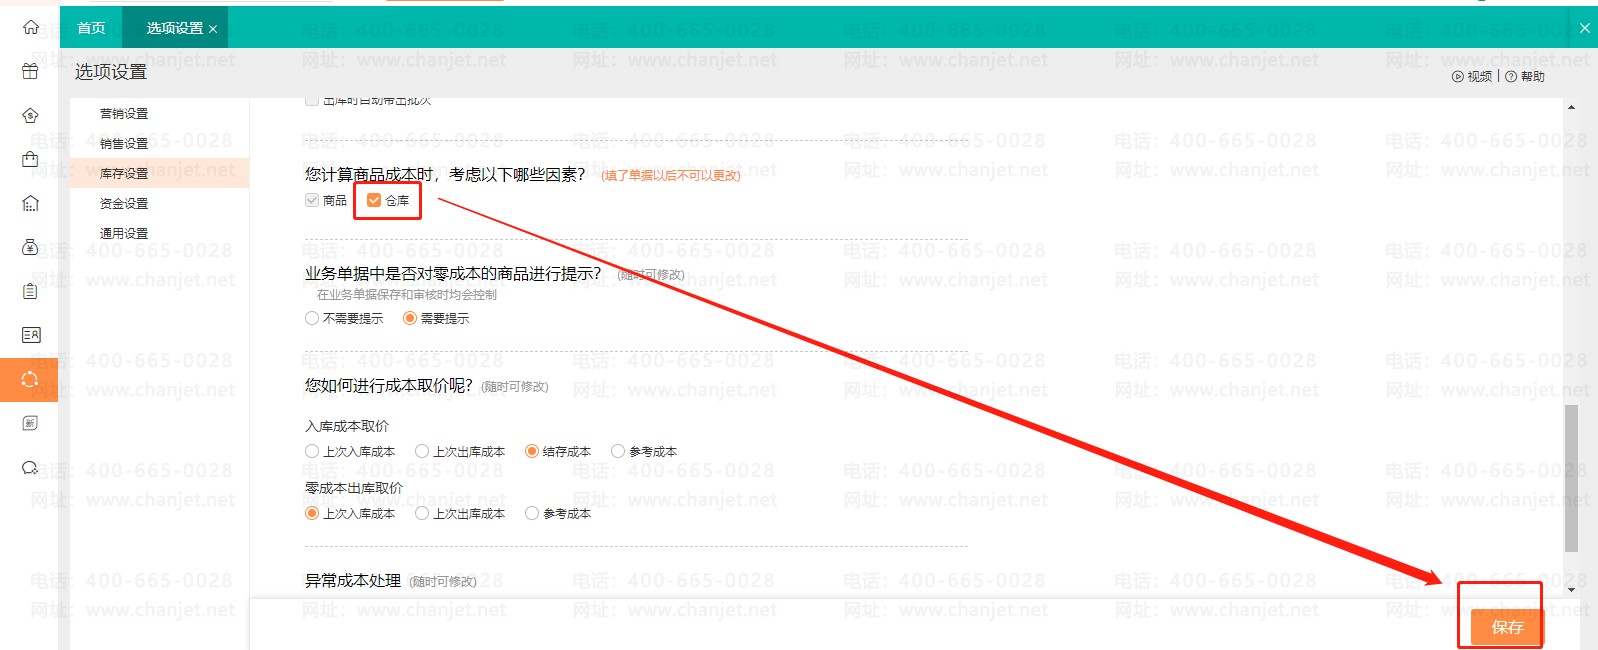Open the 帮助 help link
Image resolution: width=1598 pixels, height=650 pixels.
[1525, 77]
